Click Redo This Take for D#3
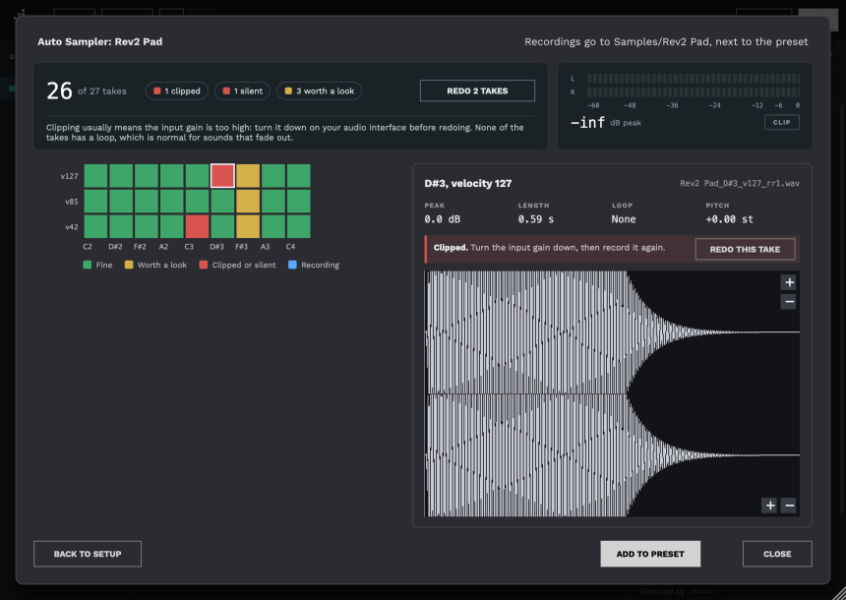The width and height of the screenshot is (846, 600). click(745, 249)
